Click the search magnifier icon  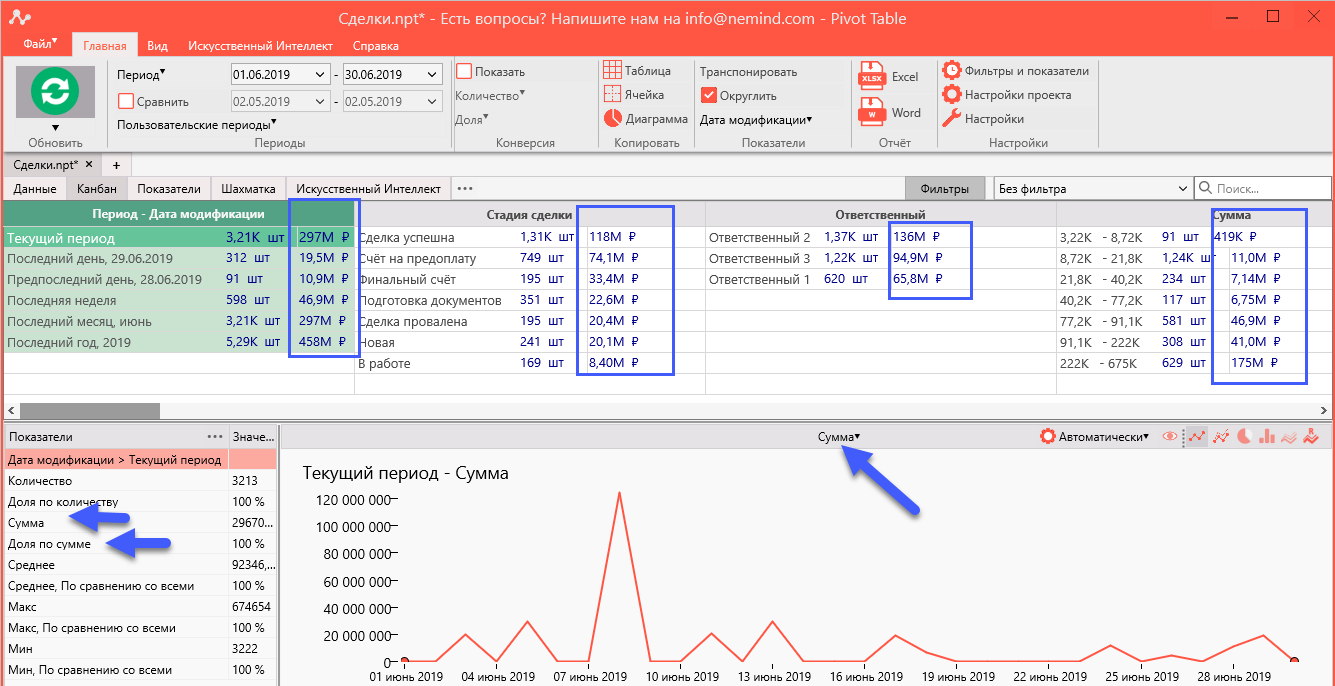pos(1206,188)
